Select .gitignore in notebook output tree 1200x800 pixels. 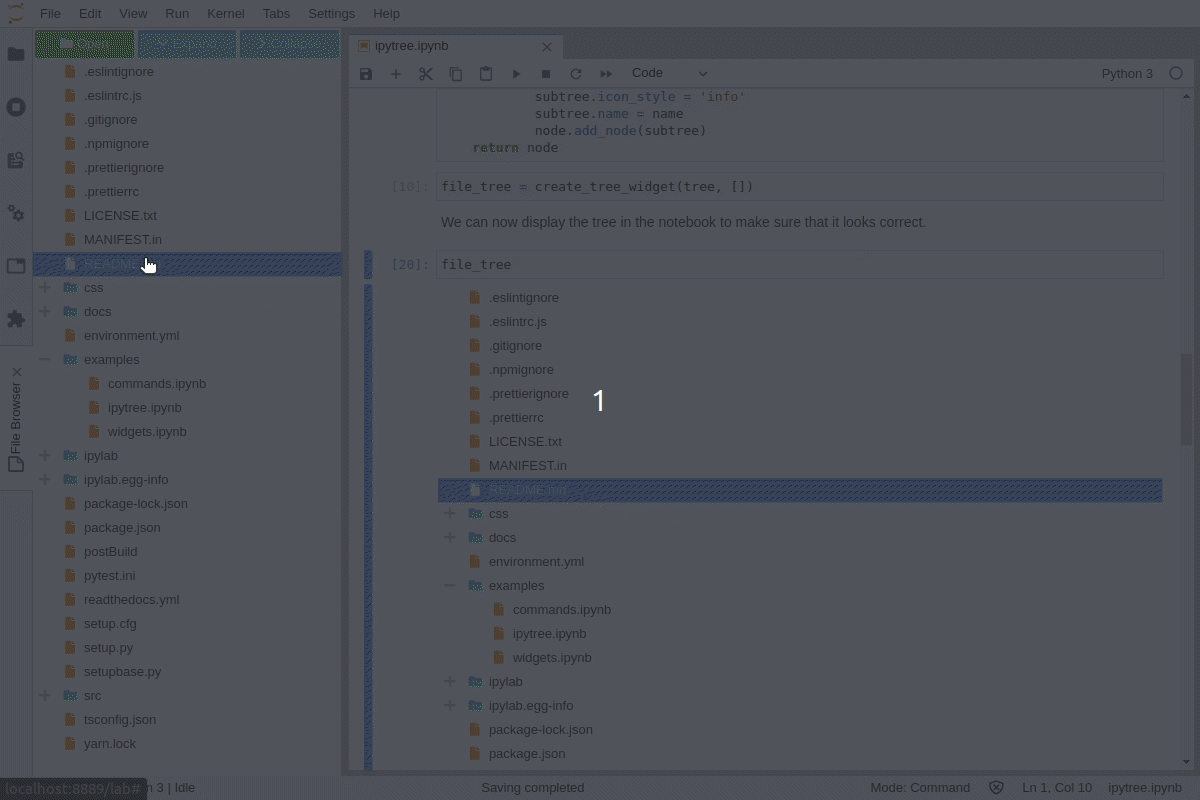[x=515, y=345]
